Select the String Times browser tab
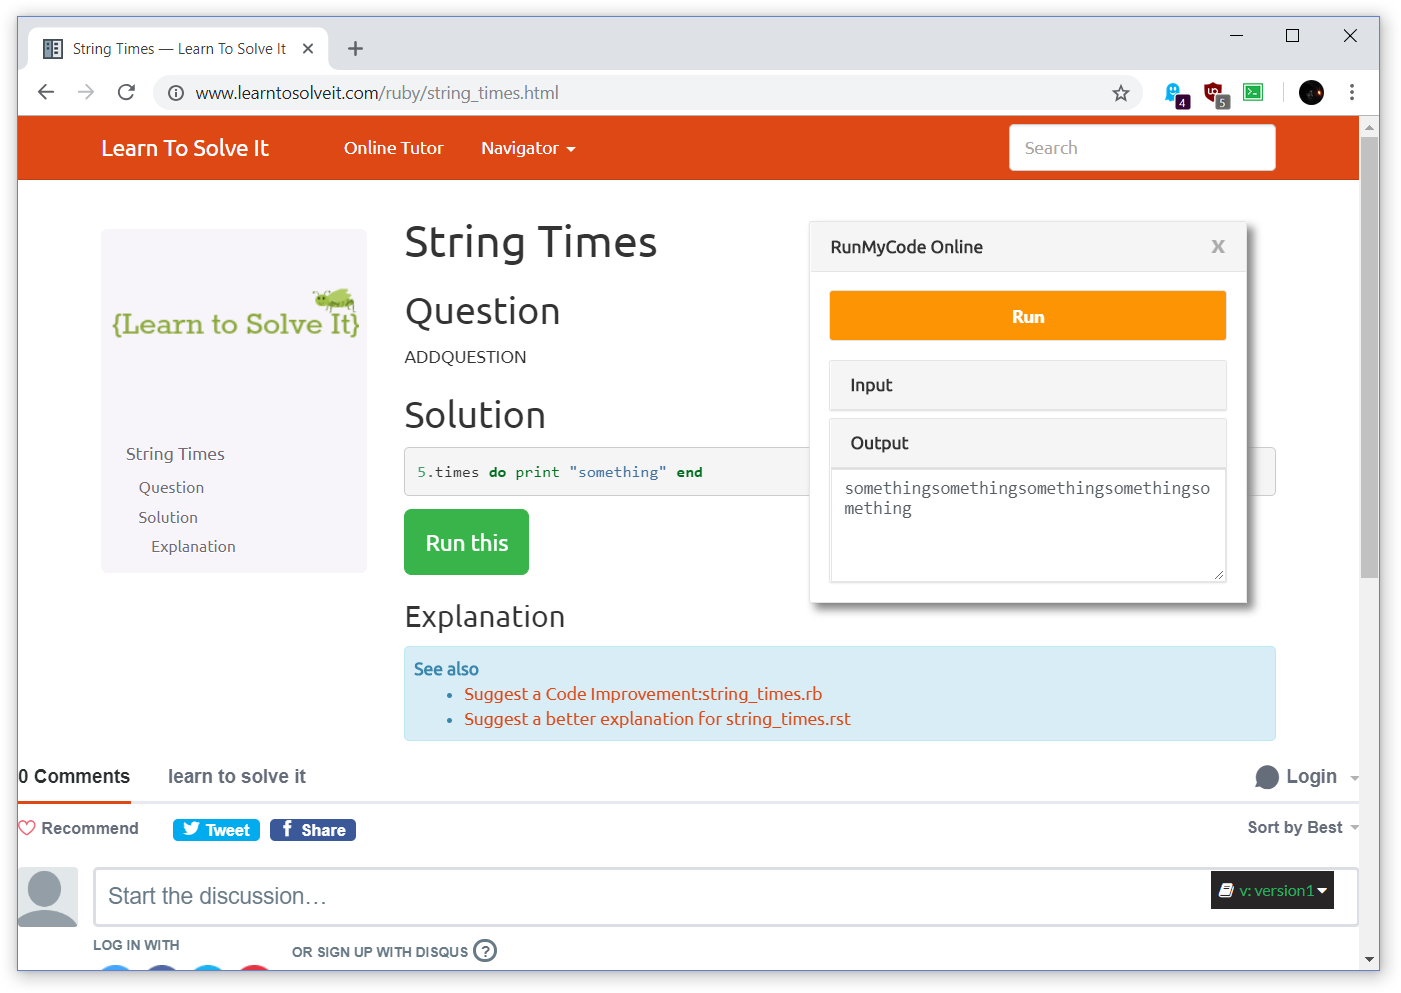The width and height of the screenshot is (1401, 993). (178, 48)
